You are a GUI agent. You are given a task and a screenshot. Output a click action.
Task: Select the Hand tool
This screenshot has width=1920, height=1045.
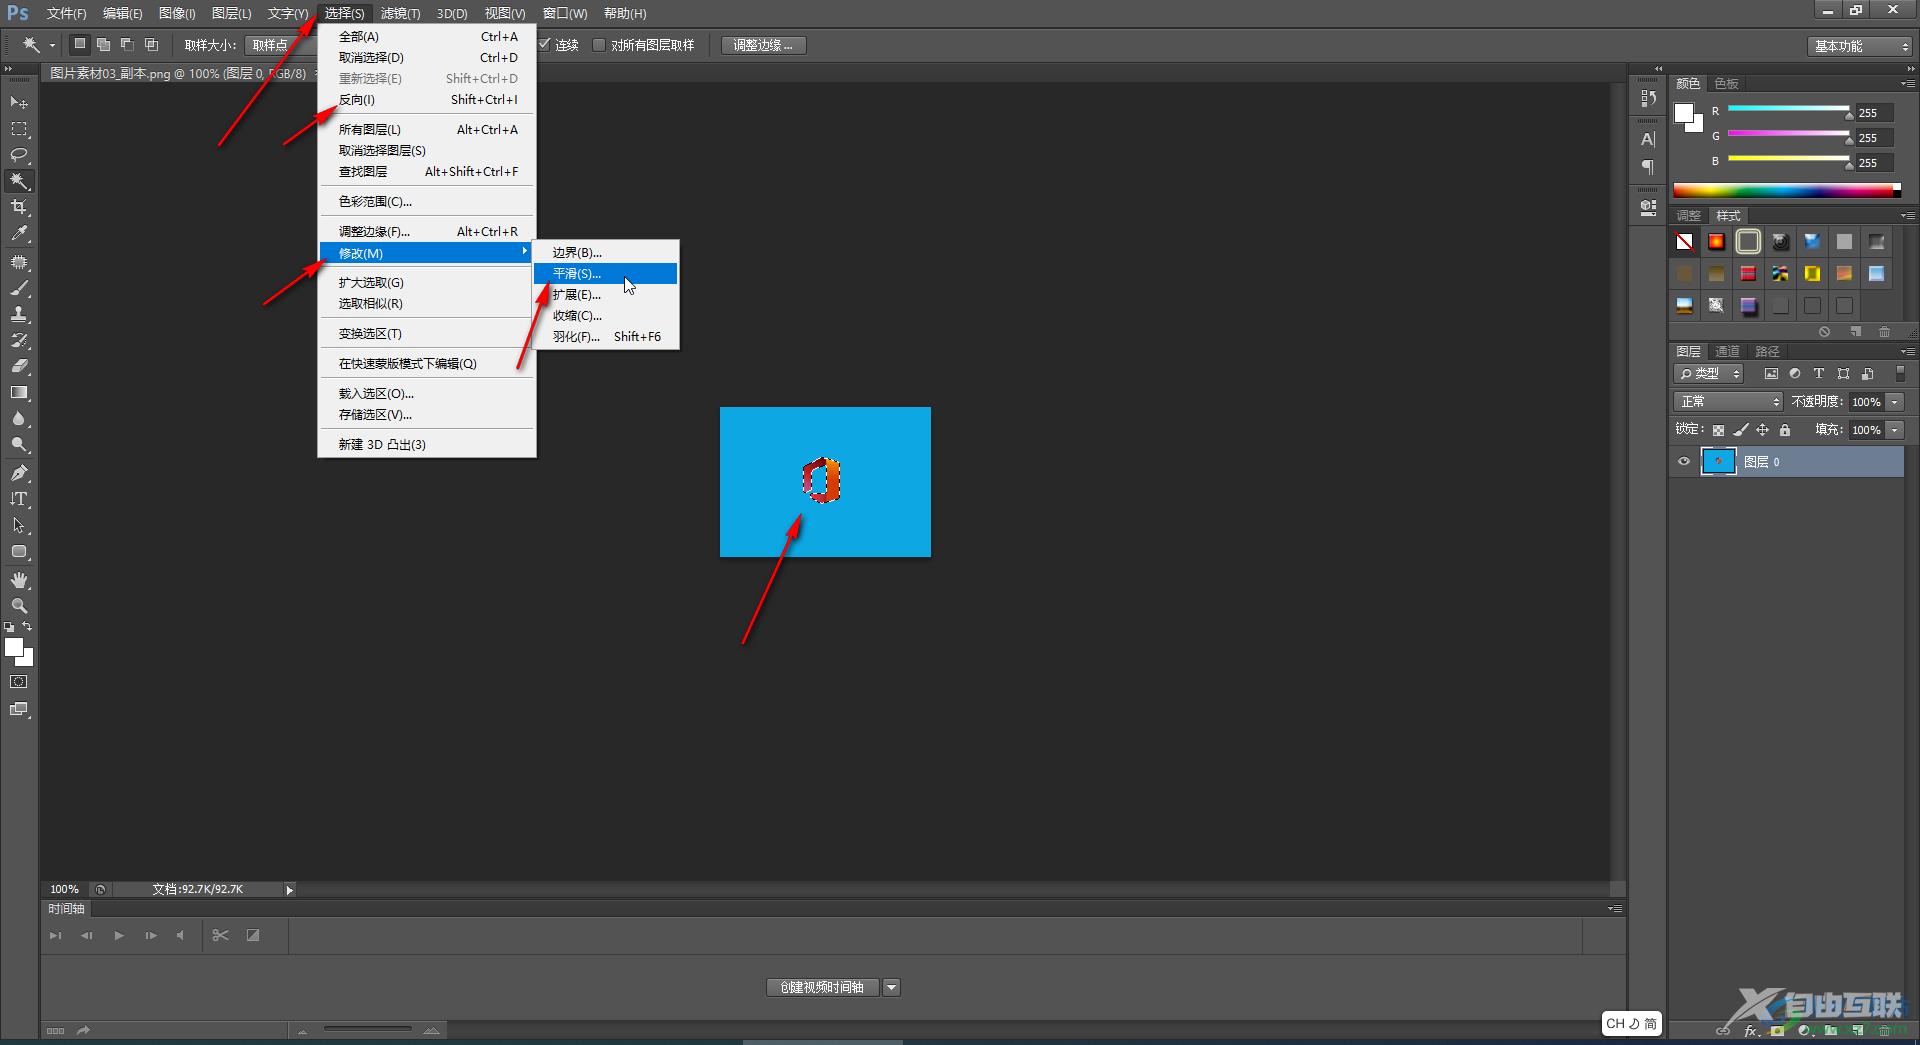click(19, 580)
